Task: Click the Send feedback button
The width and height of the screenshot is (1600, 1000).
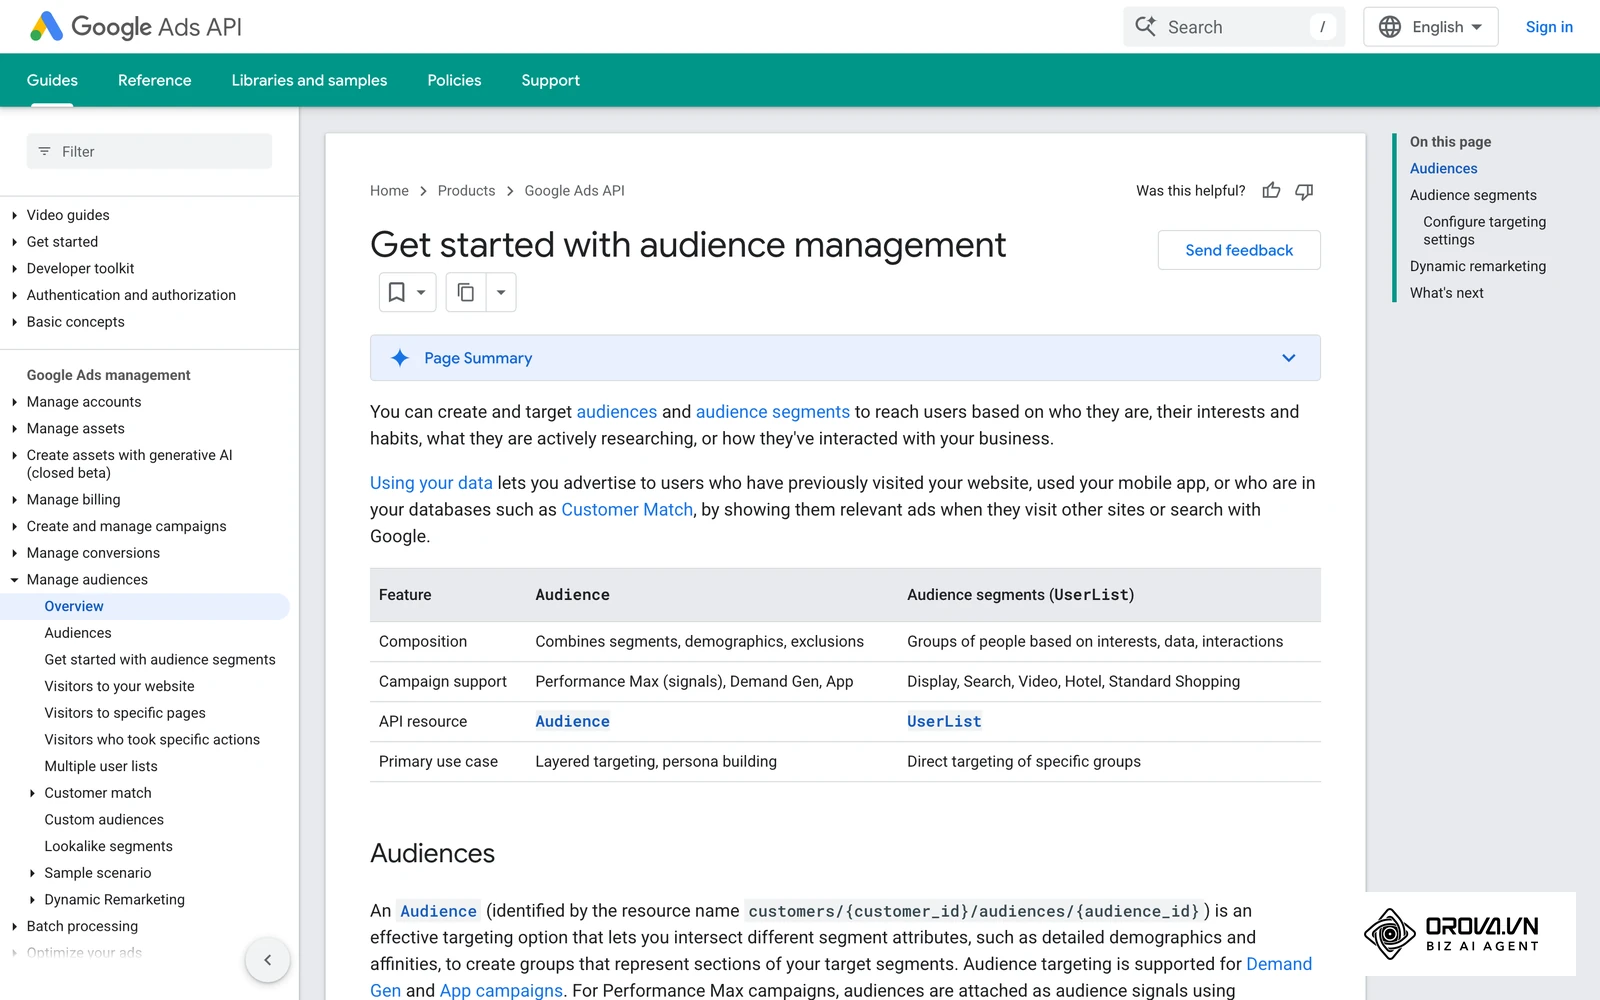Action: tap(1239, 250)
